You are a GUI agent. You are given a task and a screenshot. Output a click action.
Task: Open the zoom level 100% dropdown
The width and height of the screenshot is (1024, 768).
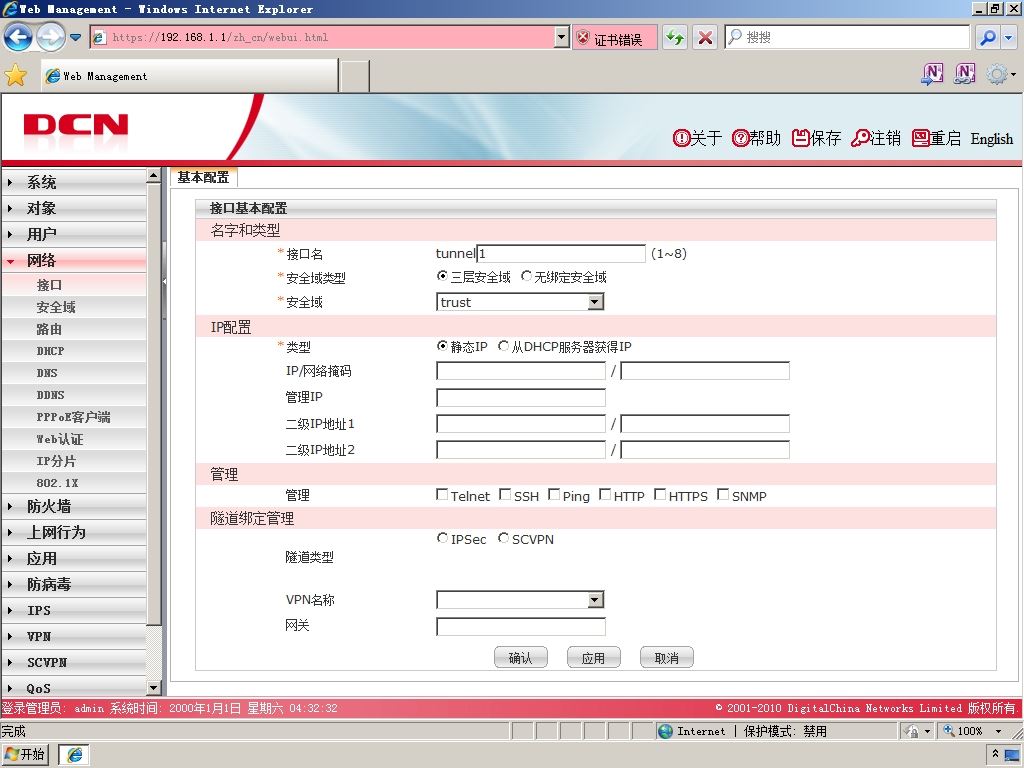(998, 731)
